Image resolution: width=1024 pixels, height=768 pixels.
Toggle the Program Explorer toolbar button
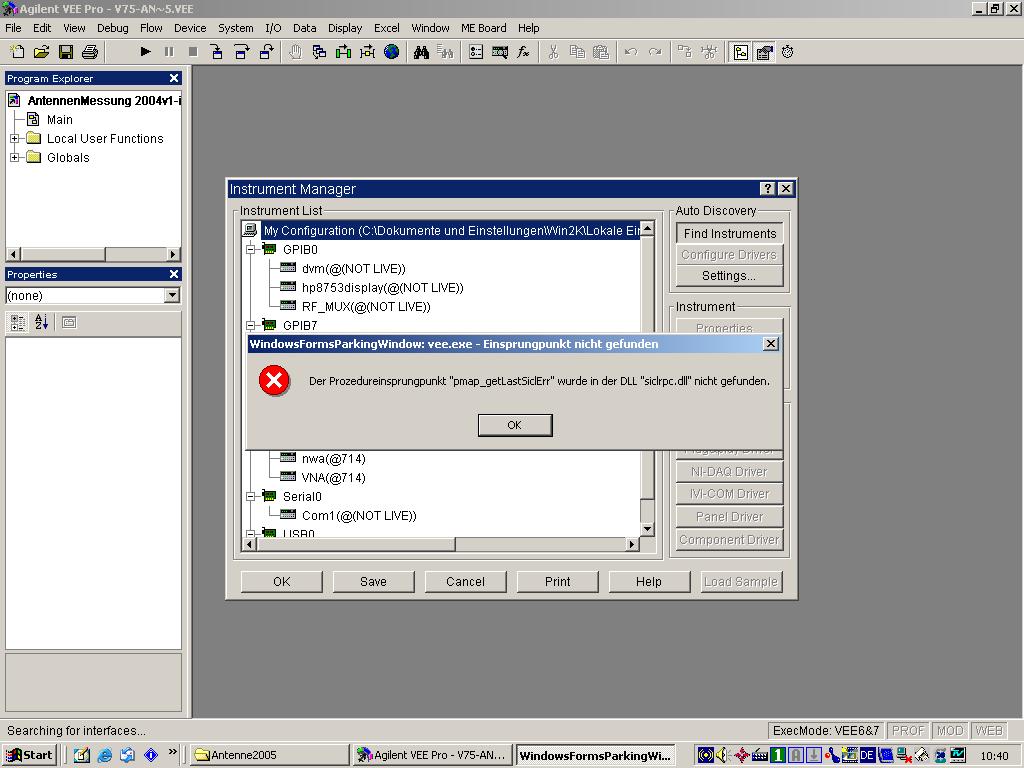pyautogui.click(x=740, y=52)
